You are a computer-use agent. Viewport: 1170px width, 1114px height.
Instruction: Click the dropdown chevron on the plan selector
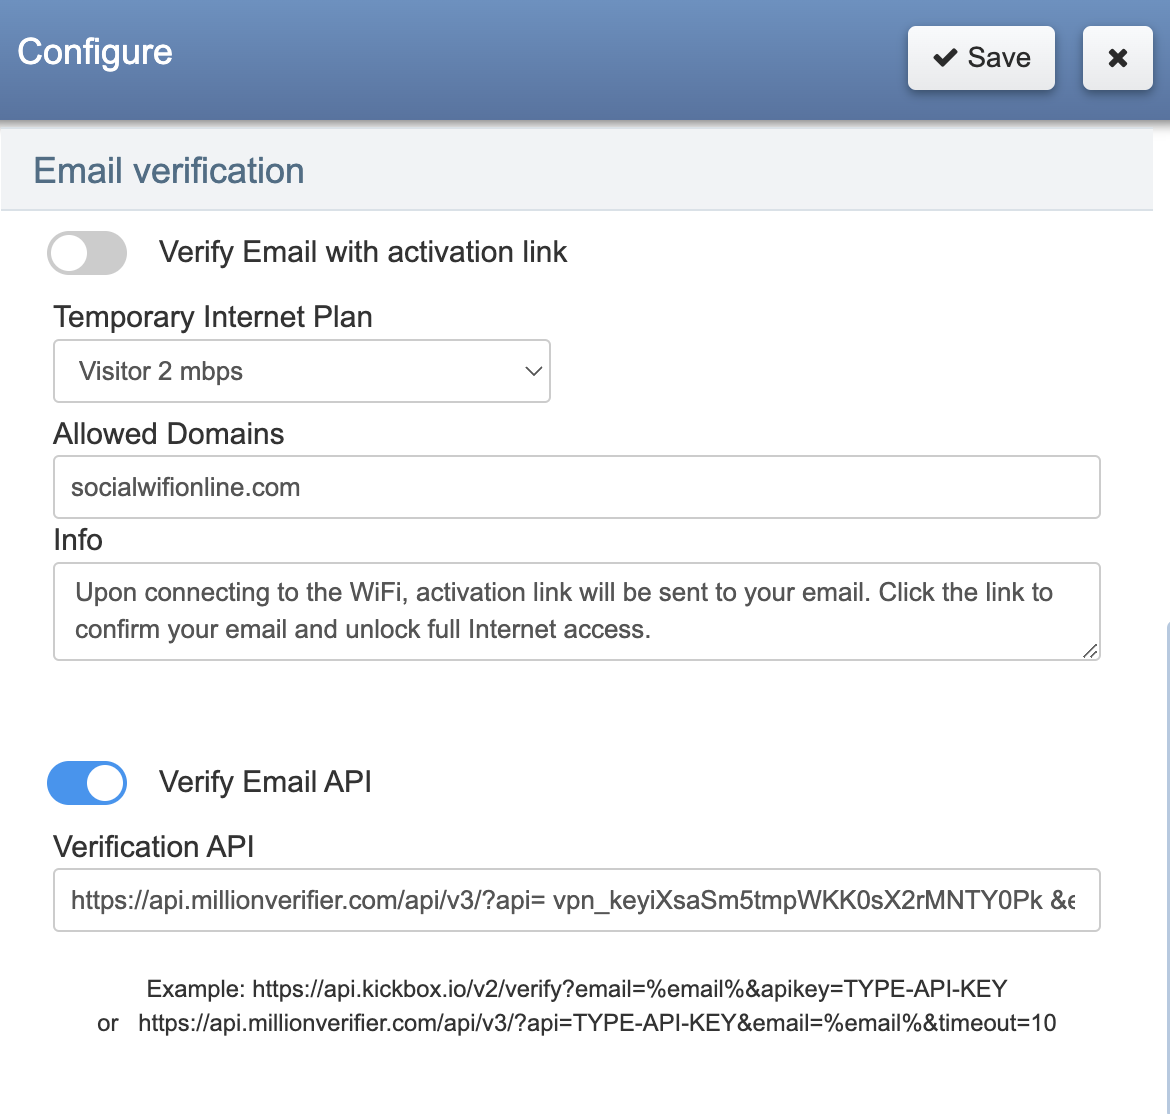pyautogui.click(x=532, y=371)
